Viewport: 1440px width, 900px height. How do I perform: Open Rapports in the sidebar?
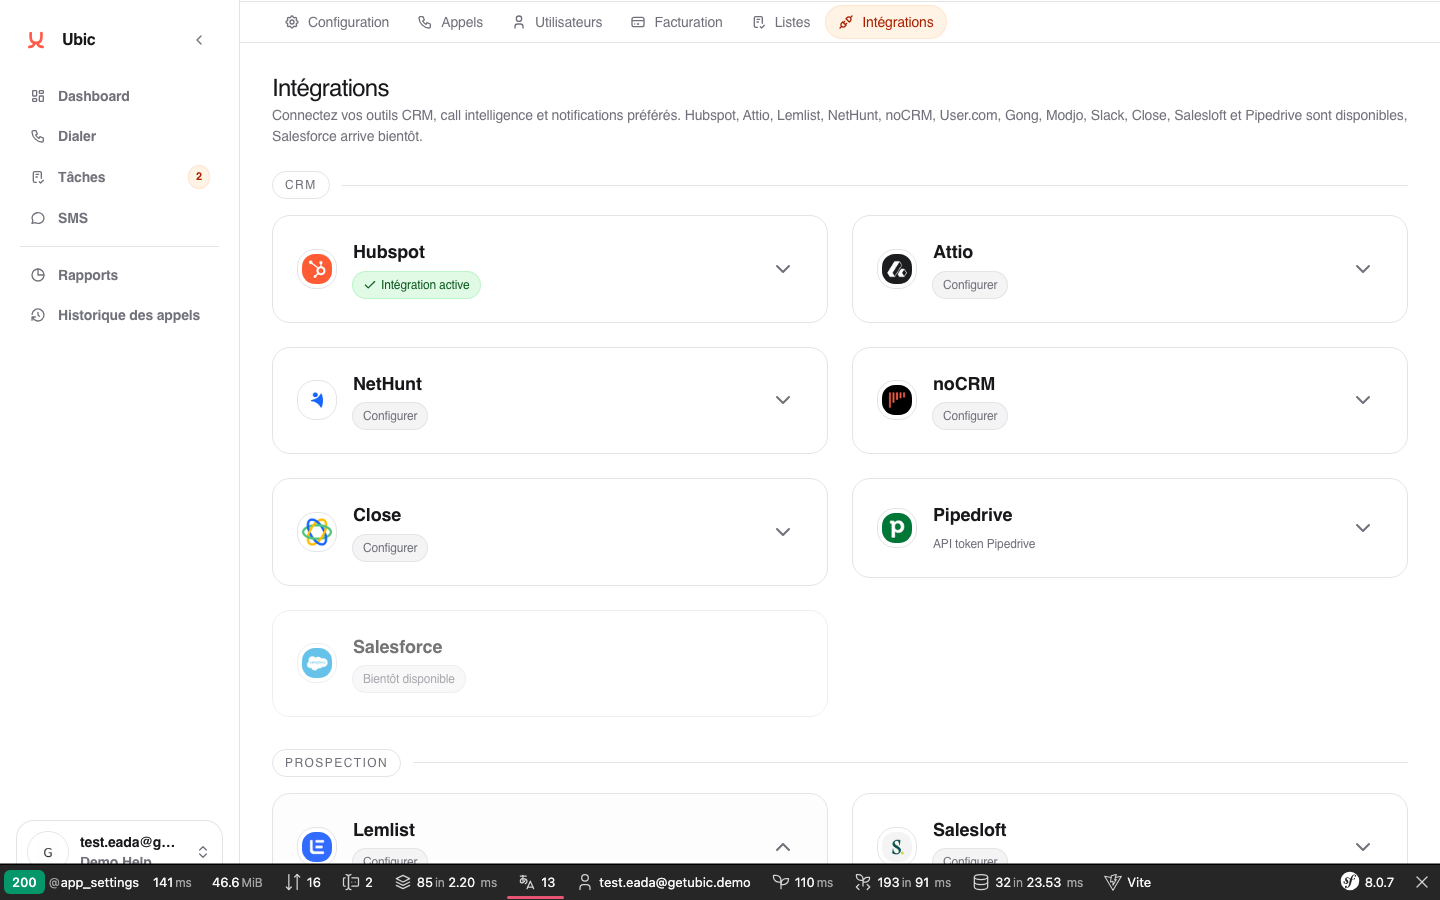88,275
